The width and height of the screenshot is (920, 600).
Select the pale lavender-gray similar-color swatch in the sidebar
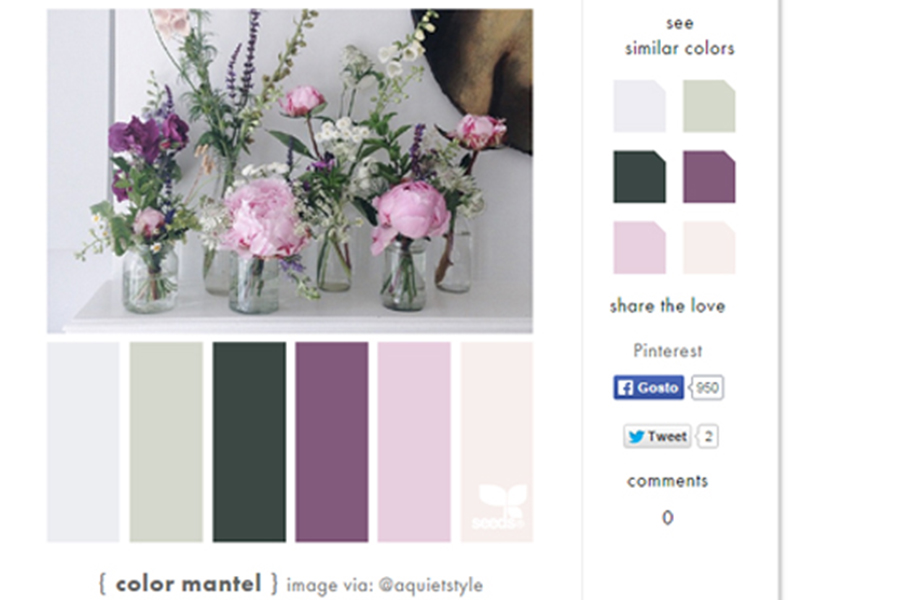click(x=640, y=106)
